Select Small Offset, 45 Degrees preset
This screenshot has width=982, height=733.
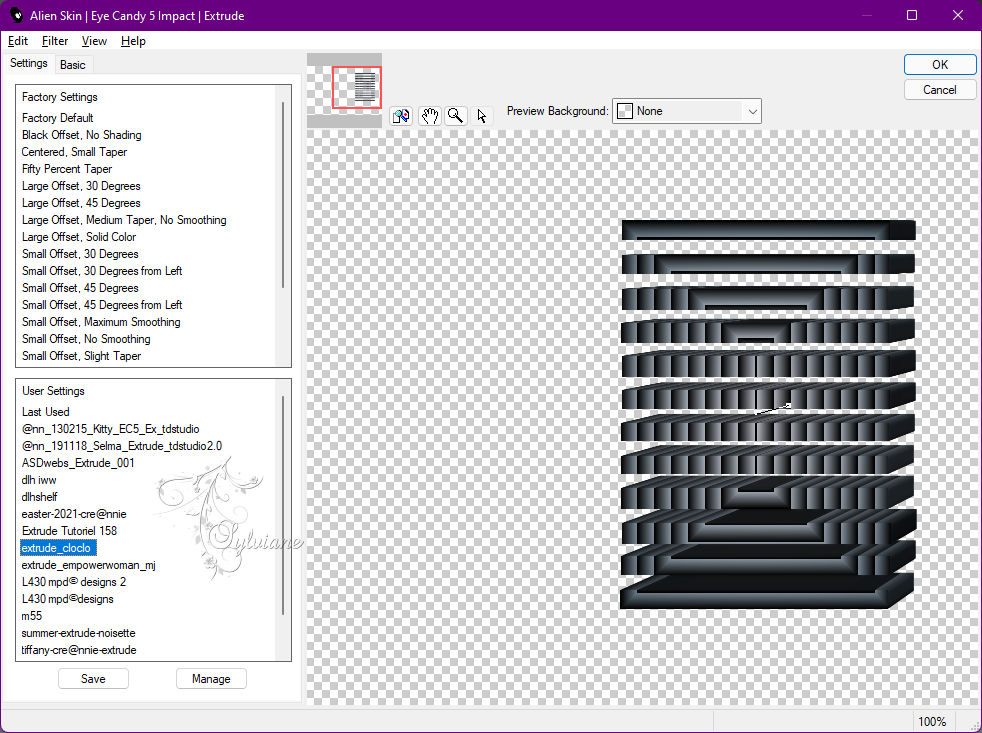80,288
